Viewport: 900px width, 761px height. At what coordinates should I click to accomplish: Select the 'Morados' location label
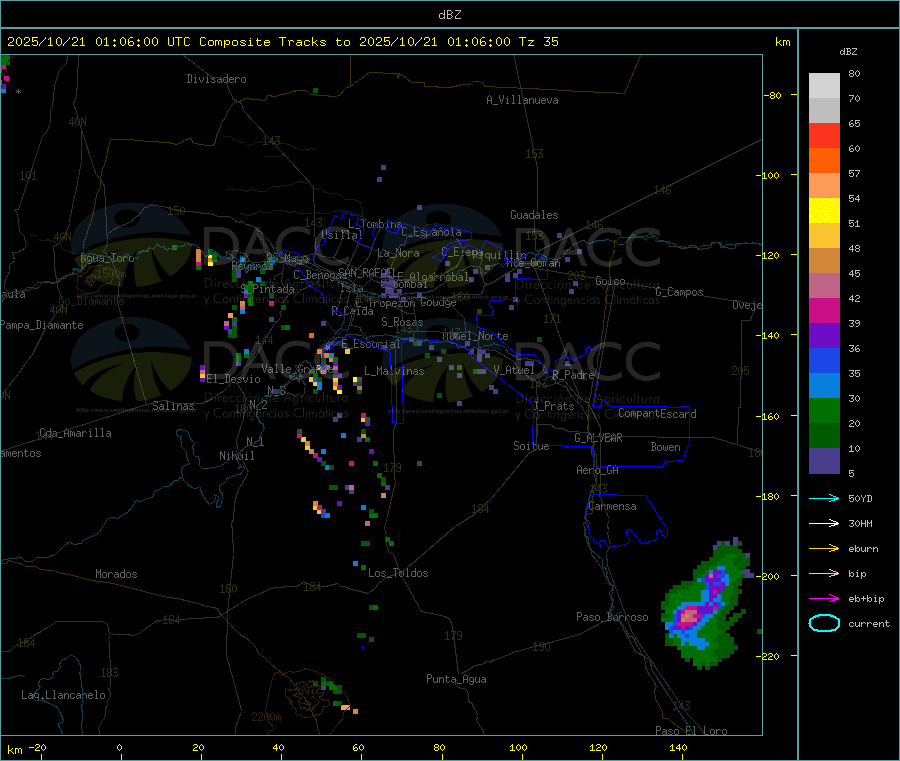click(116, 574)
